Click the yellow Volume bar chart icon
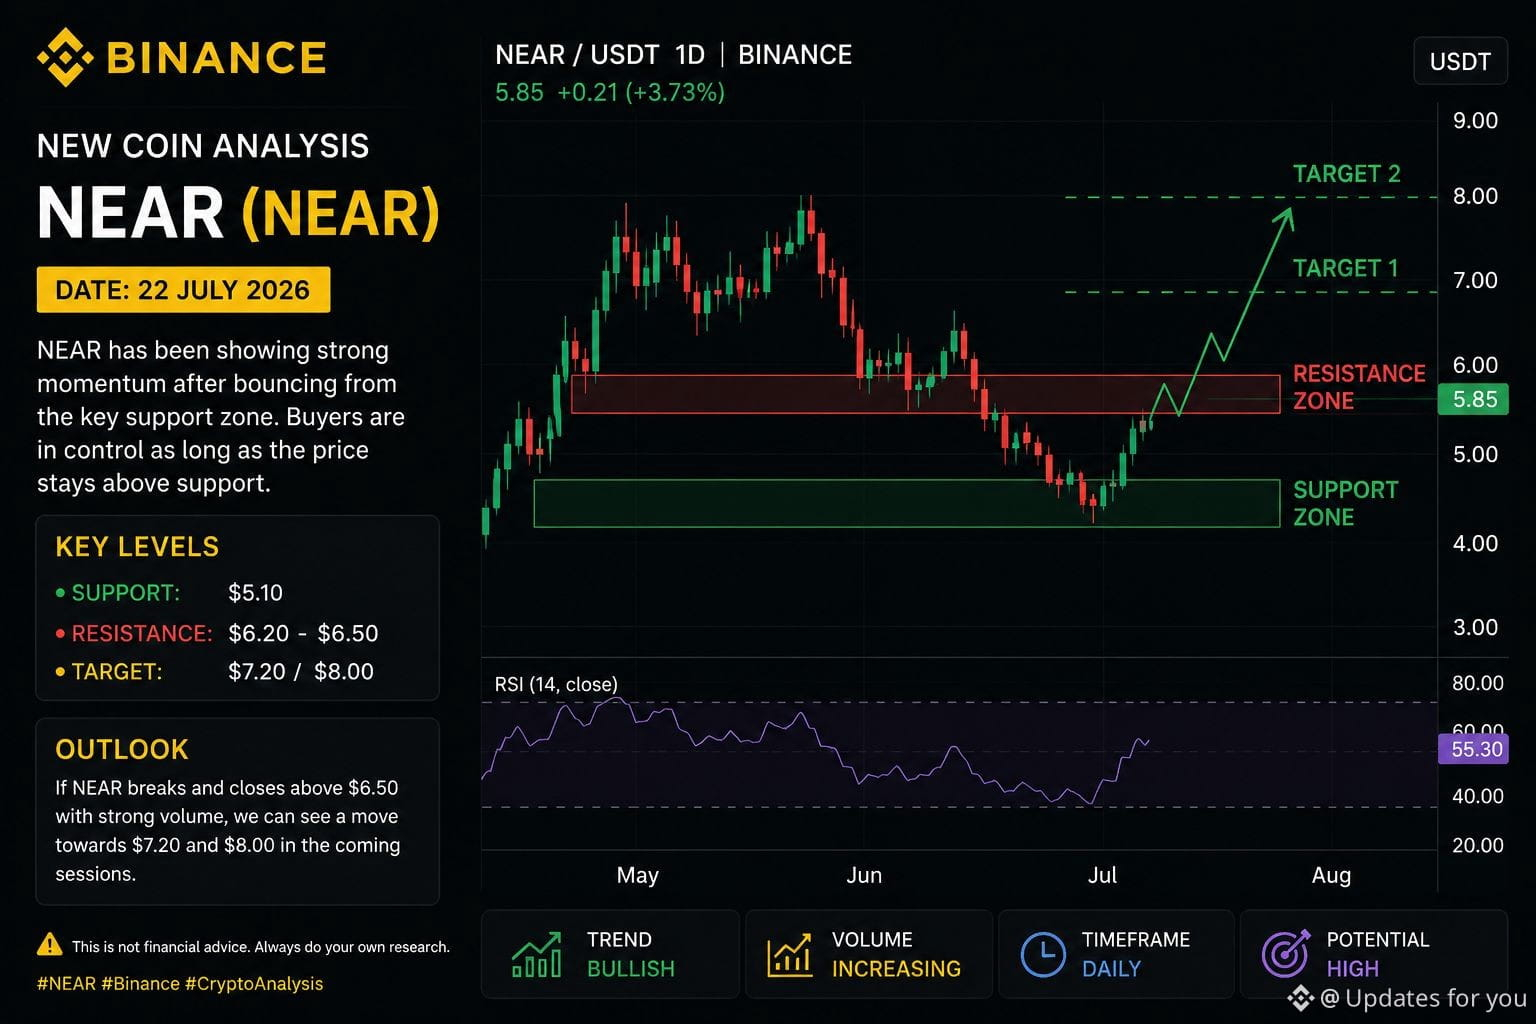This screenshot has width=1536, height=1024. click(790, 955)
